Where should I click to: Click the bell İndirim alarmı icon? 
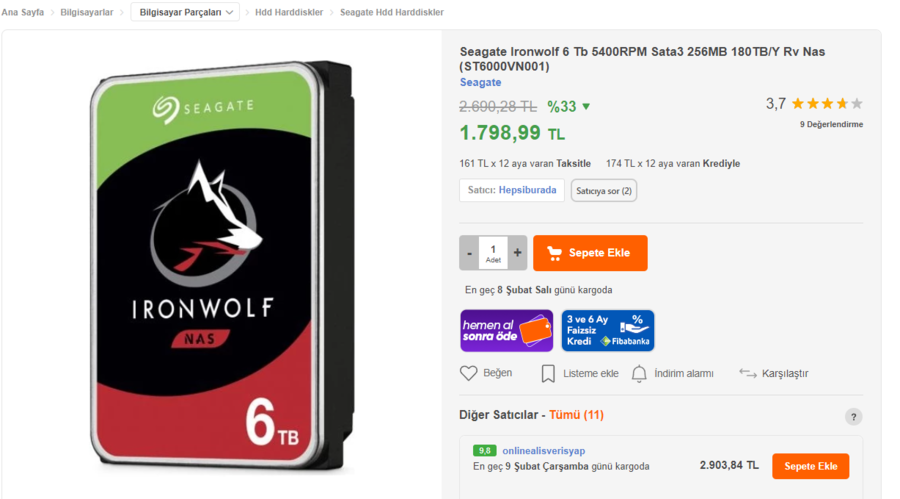click(639, 373)
